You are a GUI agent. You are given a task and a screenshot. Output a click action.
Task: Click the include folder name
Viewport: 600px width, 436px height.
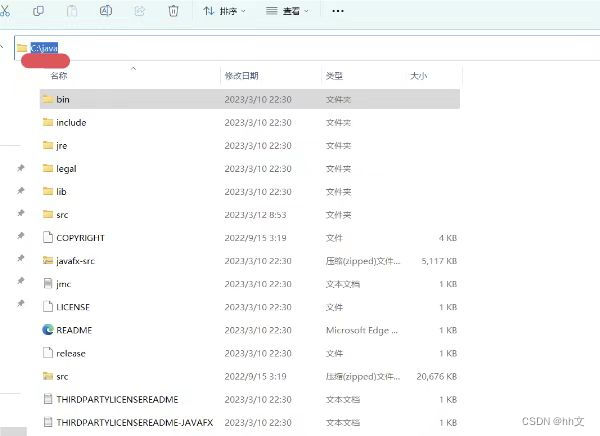coord(71,122)
